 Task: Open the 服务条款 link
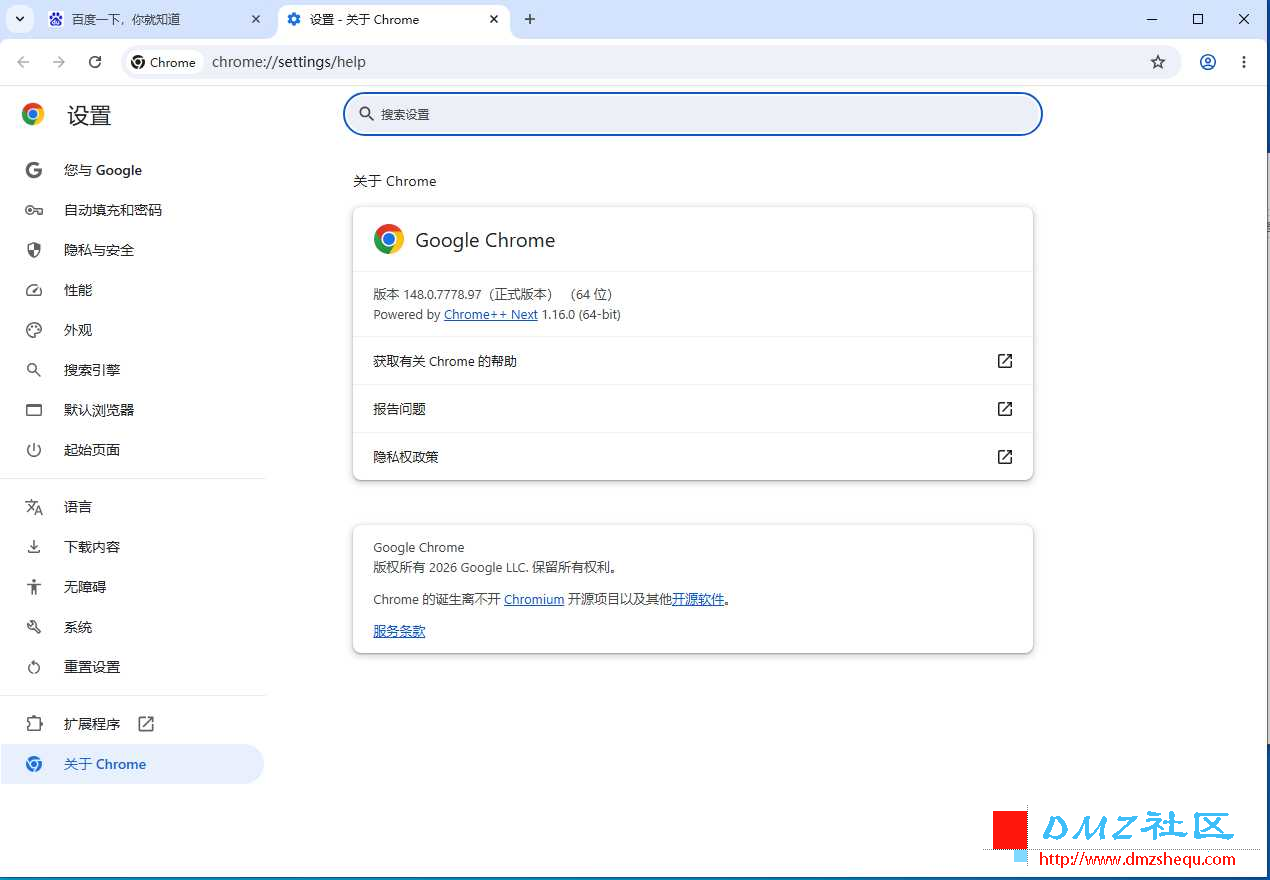(399, 631)
